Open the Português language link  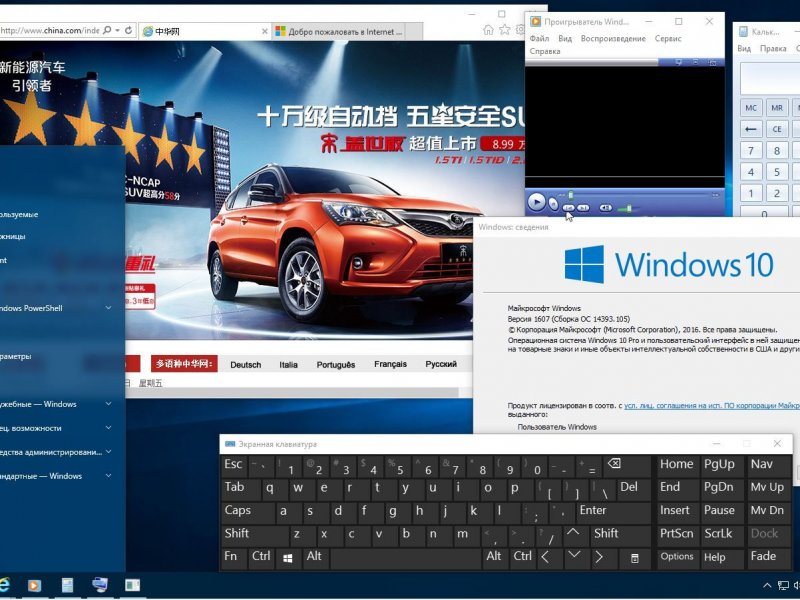tap(336, 365)
